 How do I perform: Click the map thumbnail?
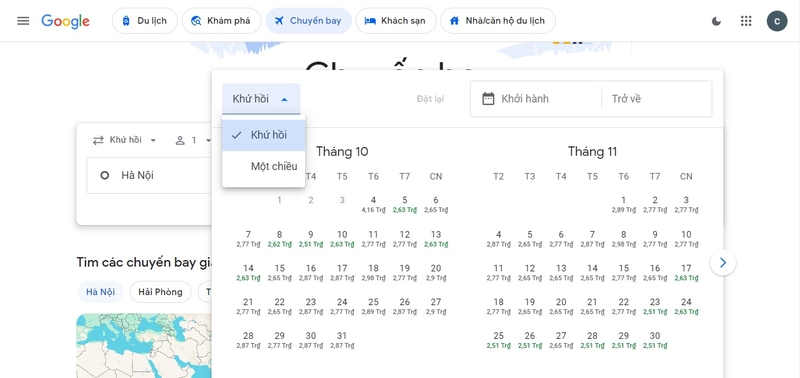(144, 346)
